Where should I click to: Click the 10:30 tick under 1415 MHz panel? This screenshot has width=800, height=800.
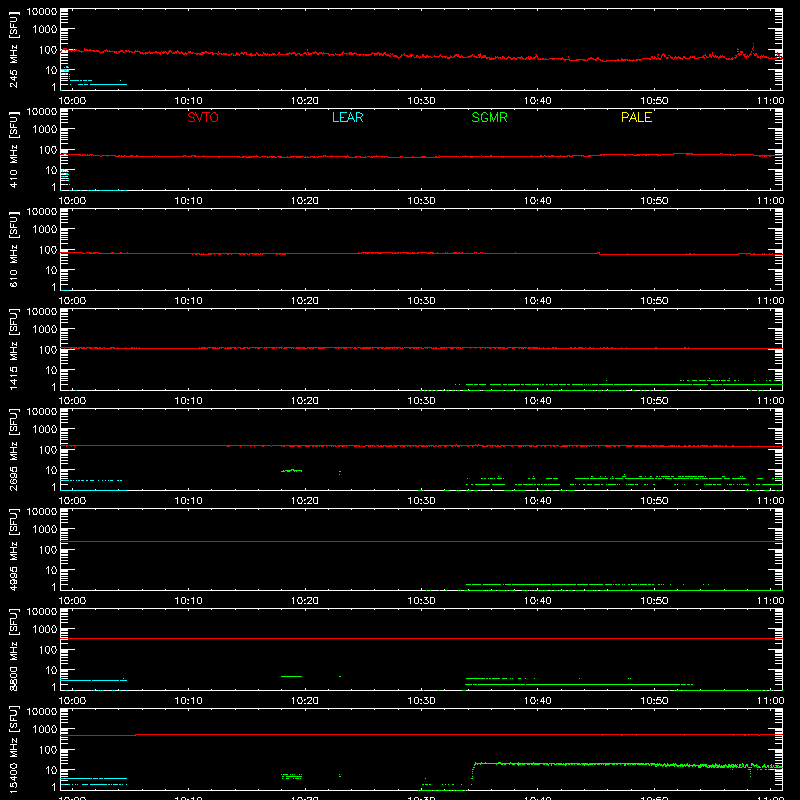click(421, 401)
